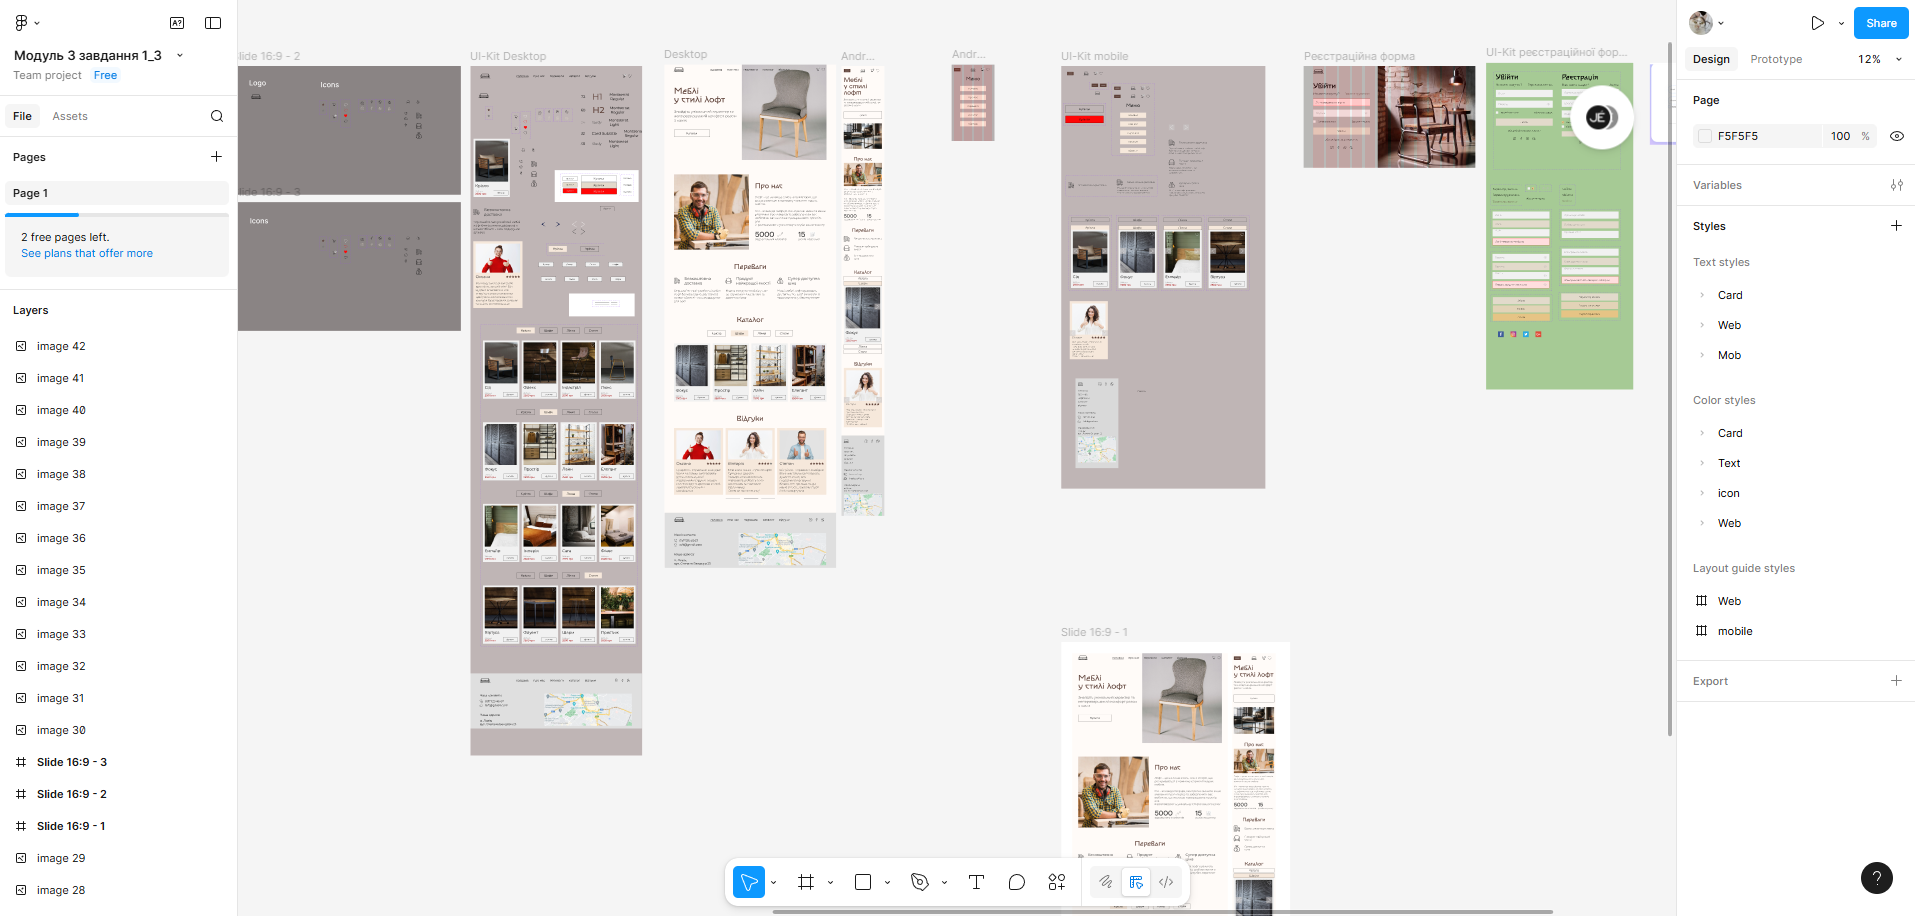
Task: Switch to the Prototype tab
Action: 1776,59
